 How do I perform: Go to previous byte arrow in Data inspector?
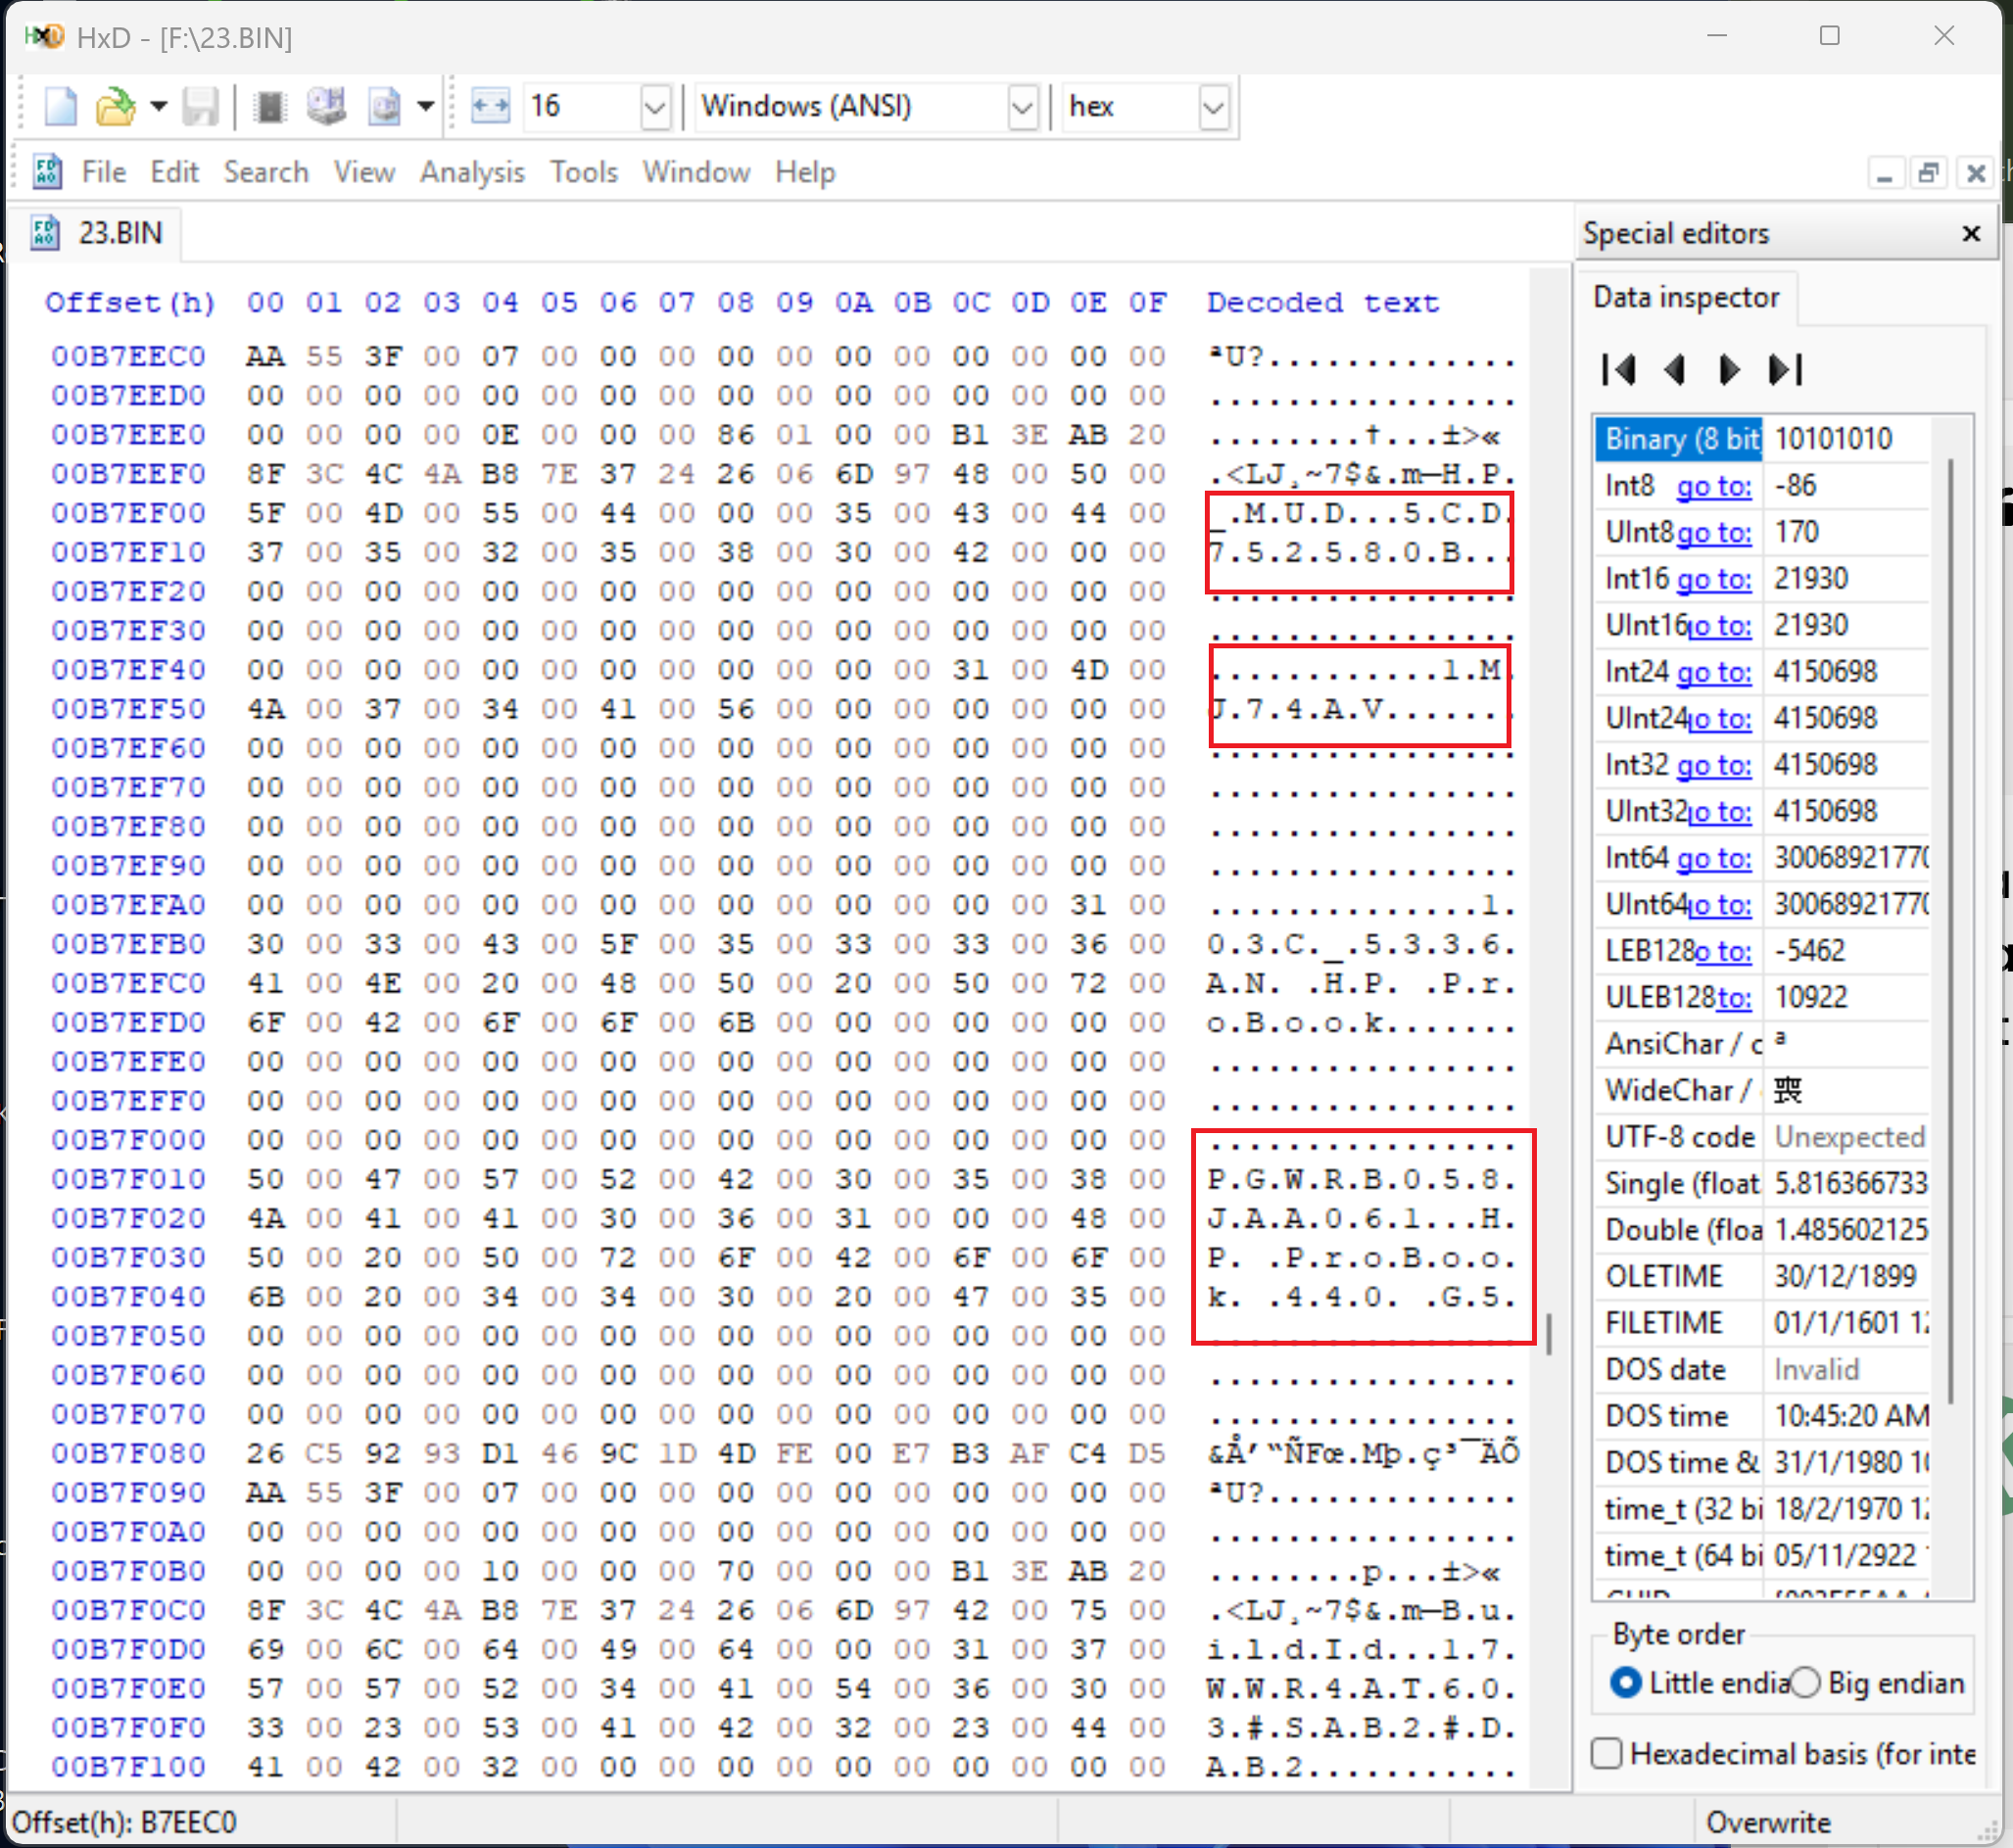point(1675,370)
